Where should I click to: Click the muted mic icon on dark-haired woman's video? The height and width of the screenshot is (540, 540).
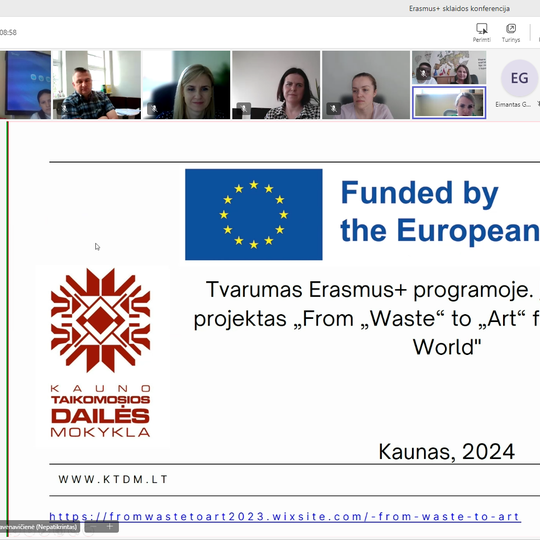click(243, 109)
